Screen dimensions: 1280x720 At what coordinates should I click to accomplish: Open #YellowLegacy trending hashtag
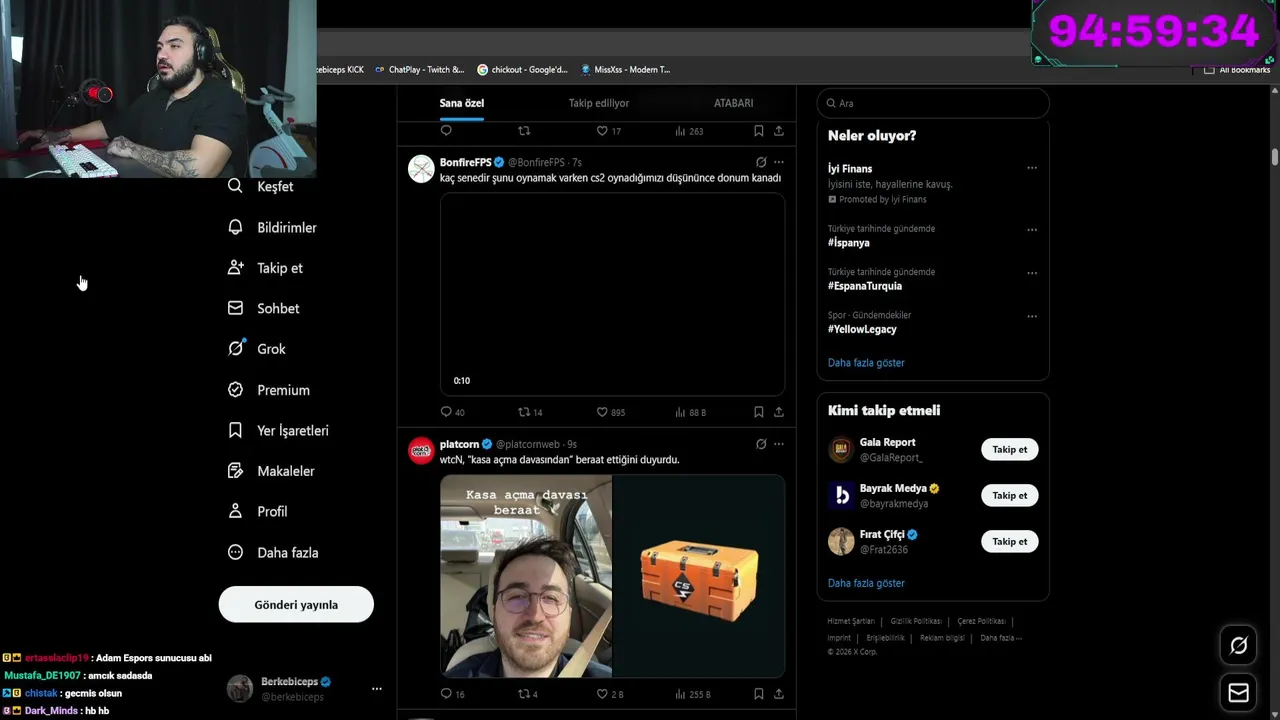[862, 329]
